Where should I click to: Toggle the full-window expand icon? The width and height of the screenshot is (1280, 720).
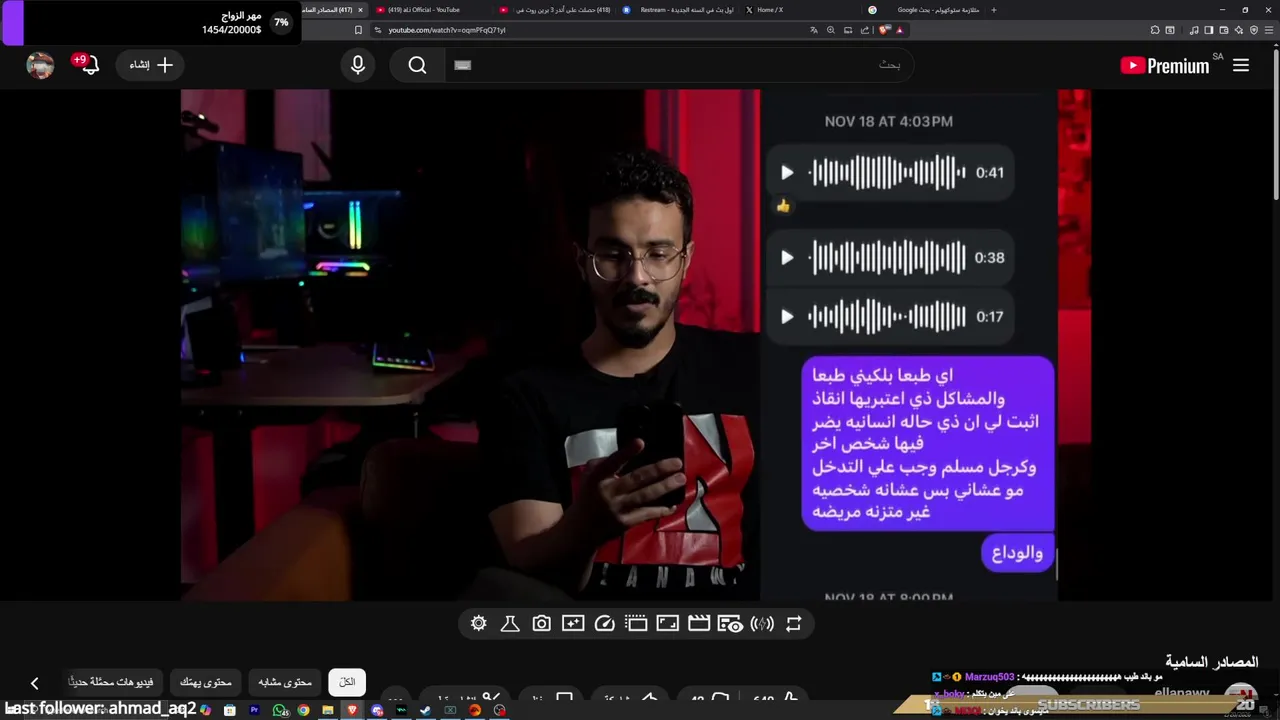click(x=668, y=624)
